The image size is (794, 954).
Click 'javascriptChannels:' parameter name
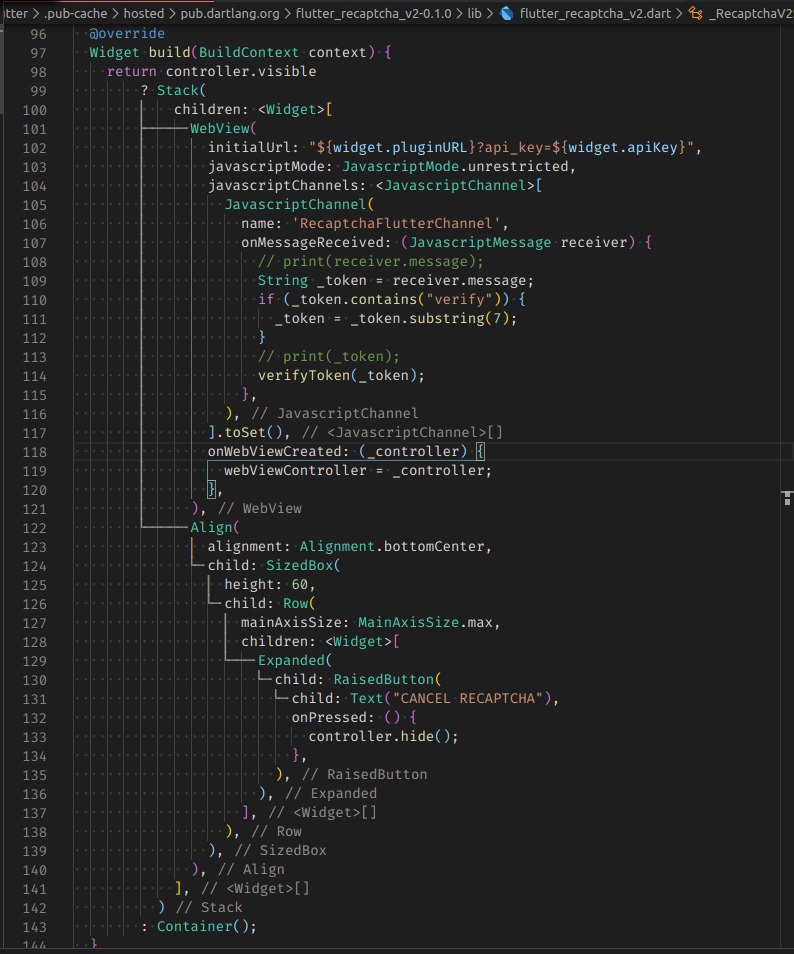pos(287,185)
